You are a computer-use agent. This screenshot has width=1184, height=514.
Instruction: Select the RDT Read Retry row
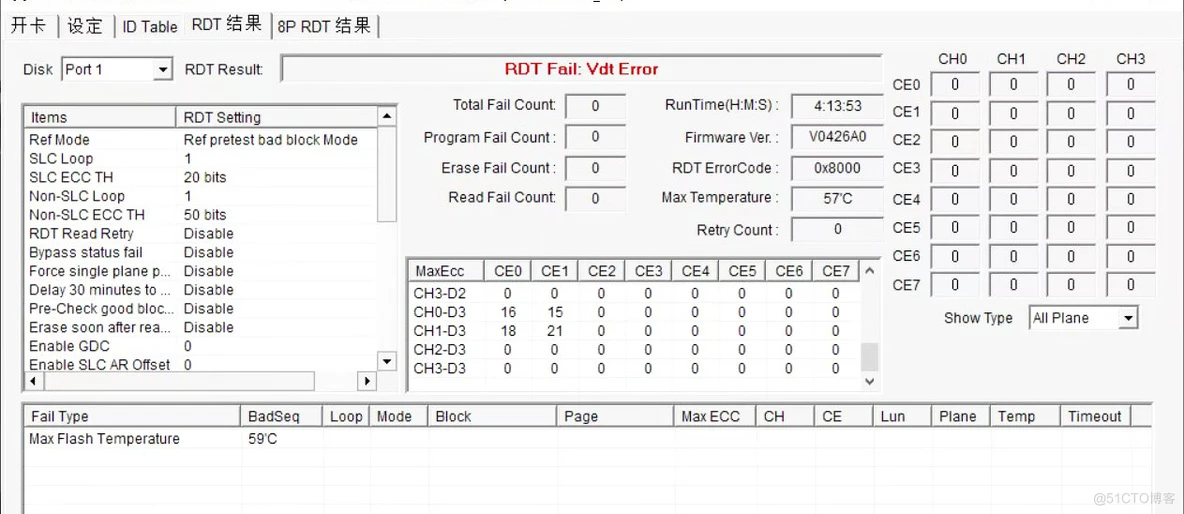point(201,233)
